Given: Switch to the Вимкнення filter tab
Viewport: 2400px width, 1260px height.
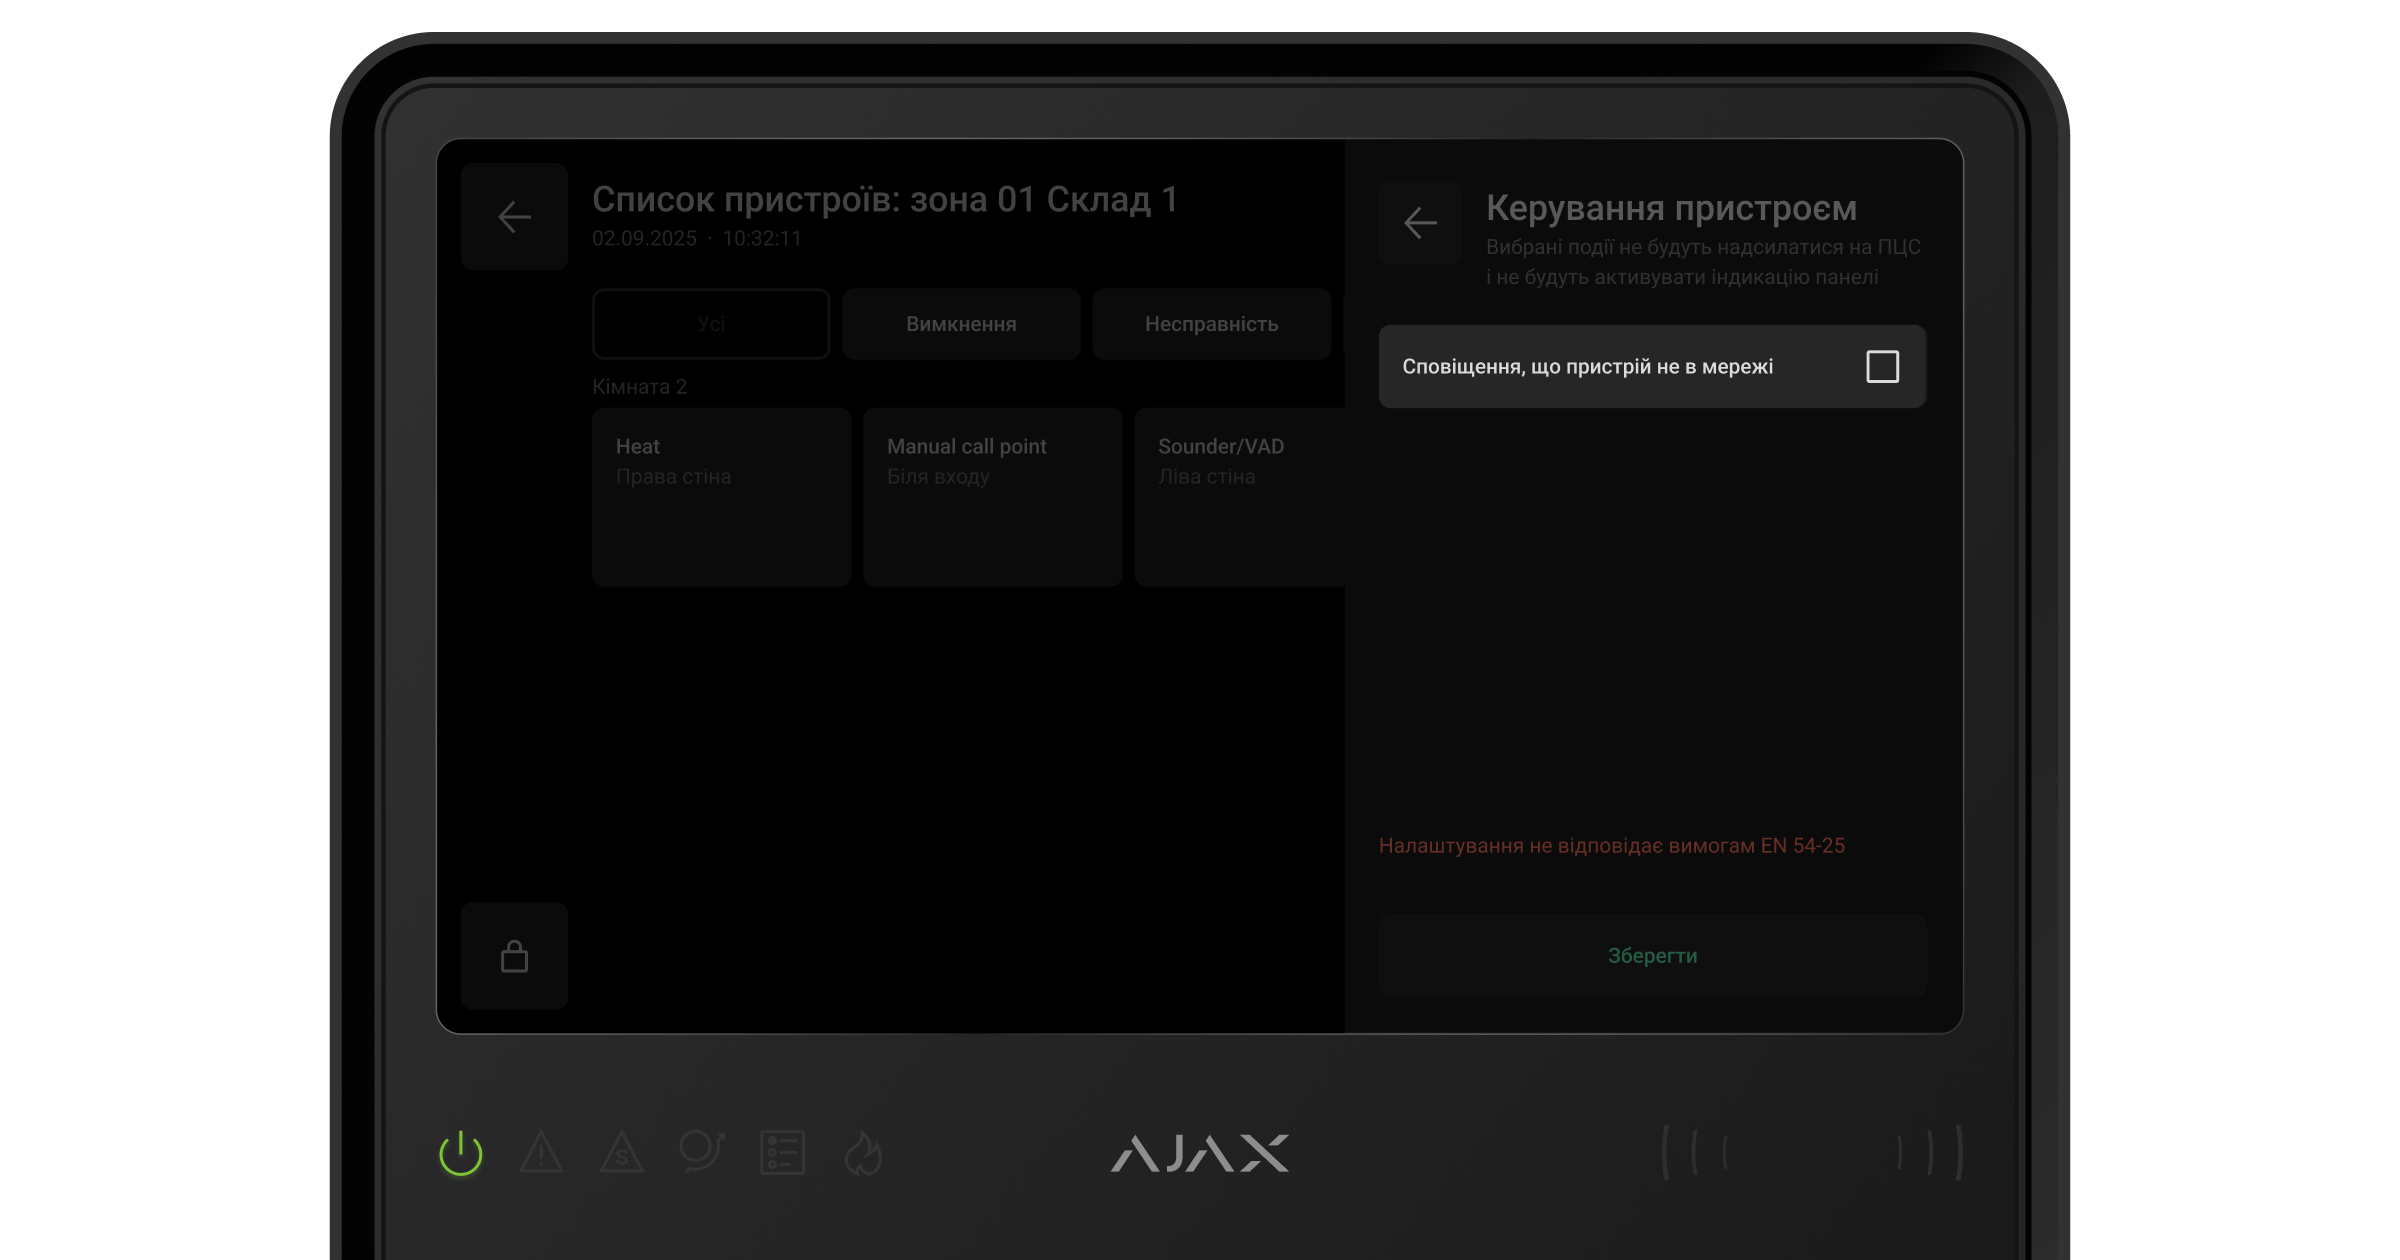Looking at the screenshot, I should click(961, 324).
